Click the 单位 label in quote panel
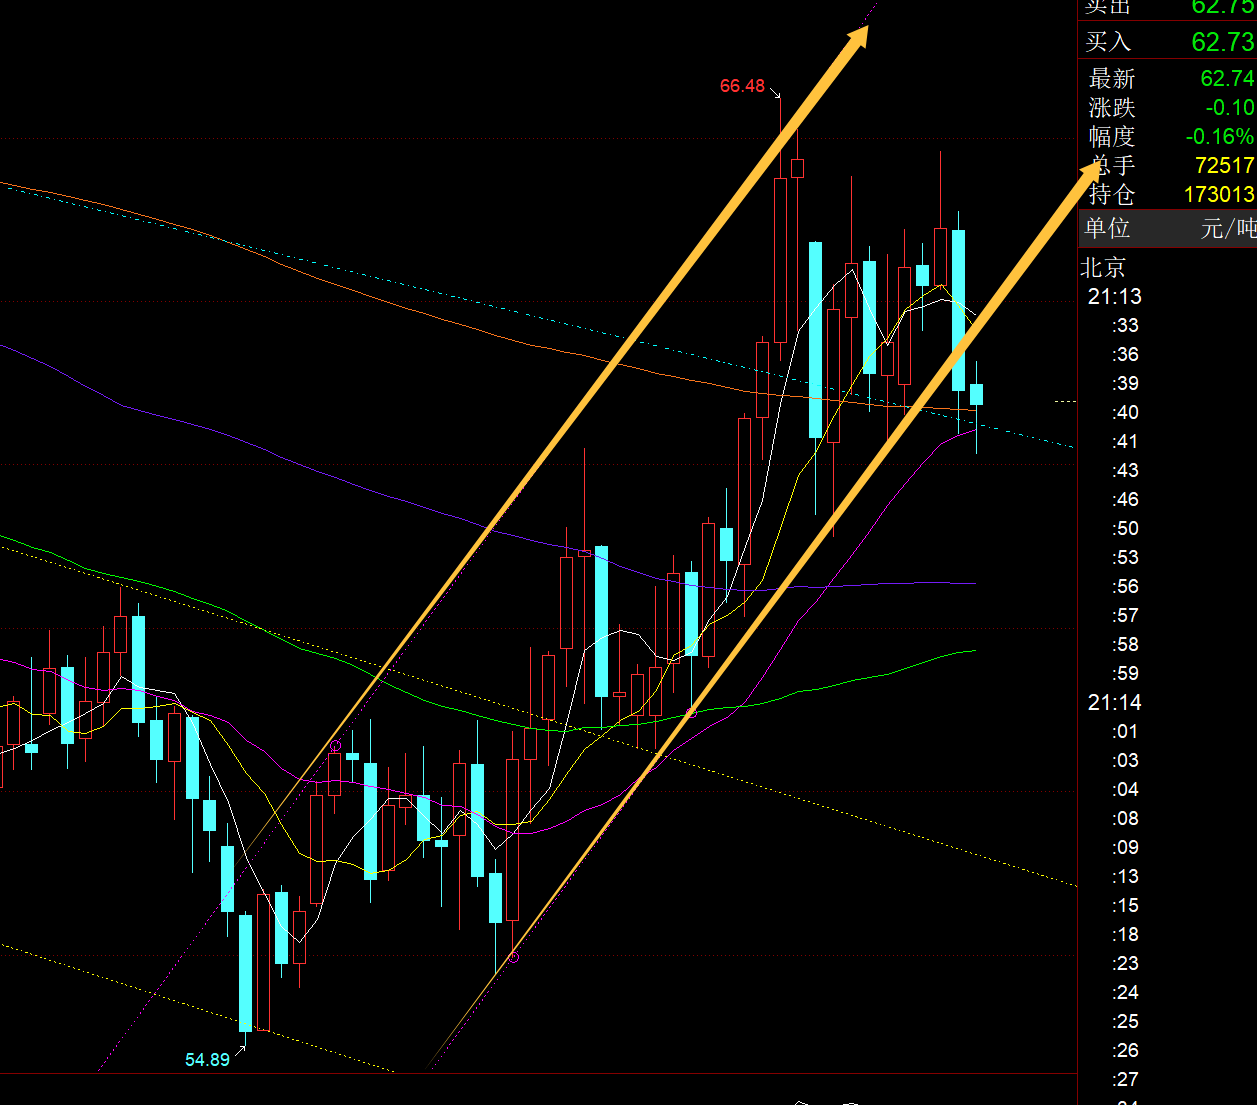The width and height of the screenshot is (1257, 1105). pyautogui.click(x=1108, y=228)
